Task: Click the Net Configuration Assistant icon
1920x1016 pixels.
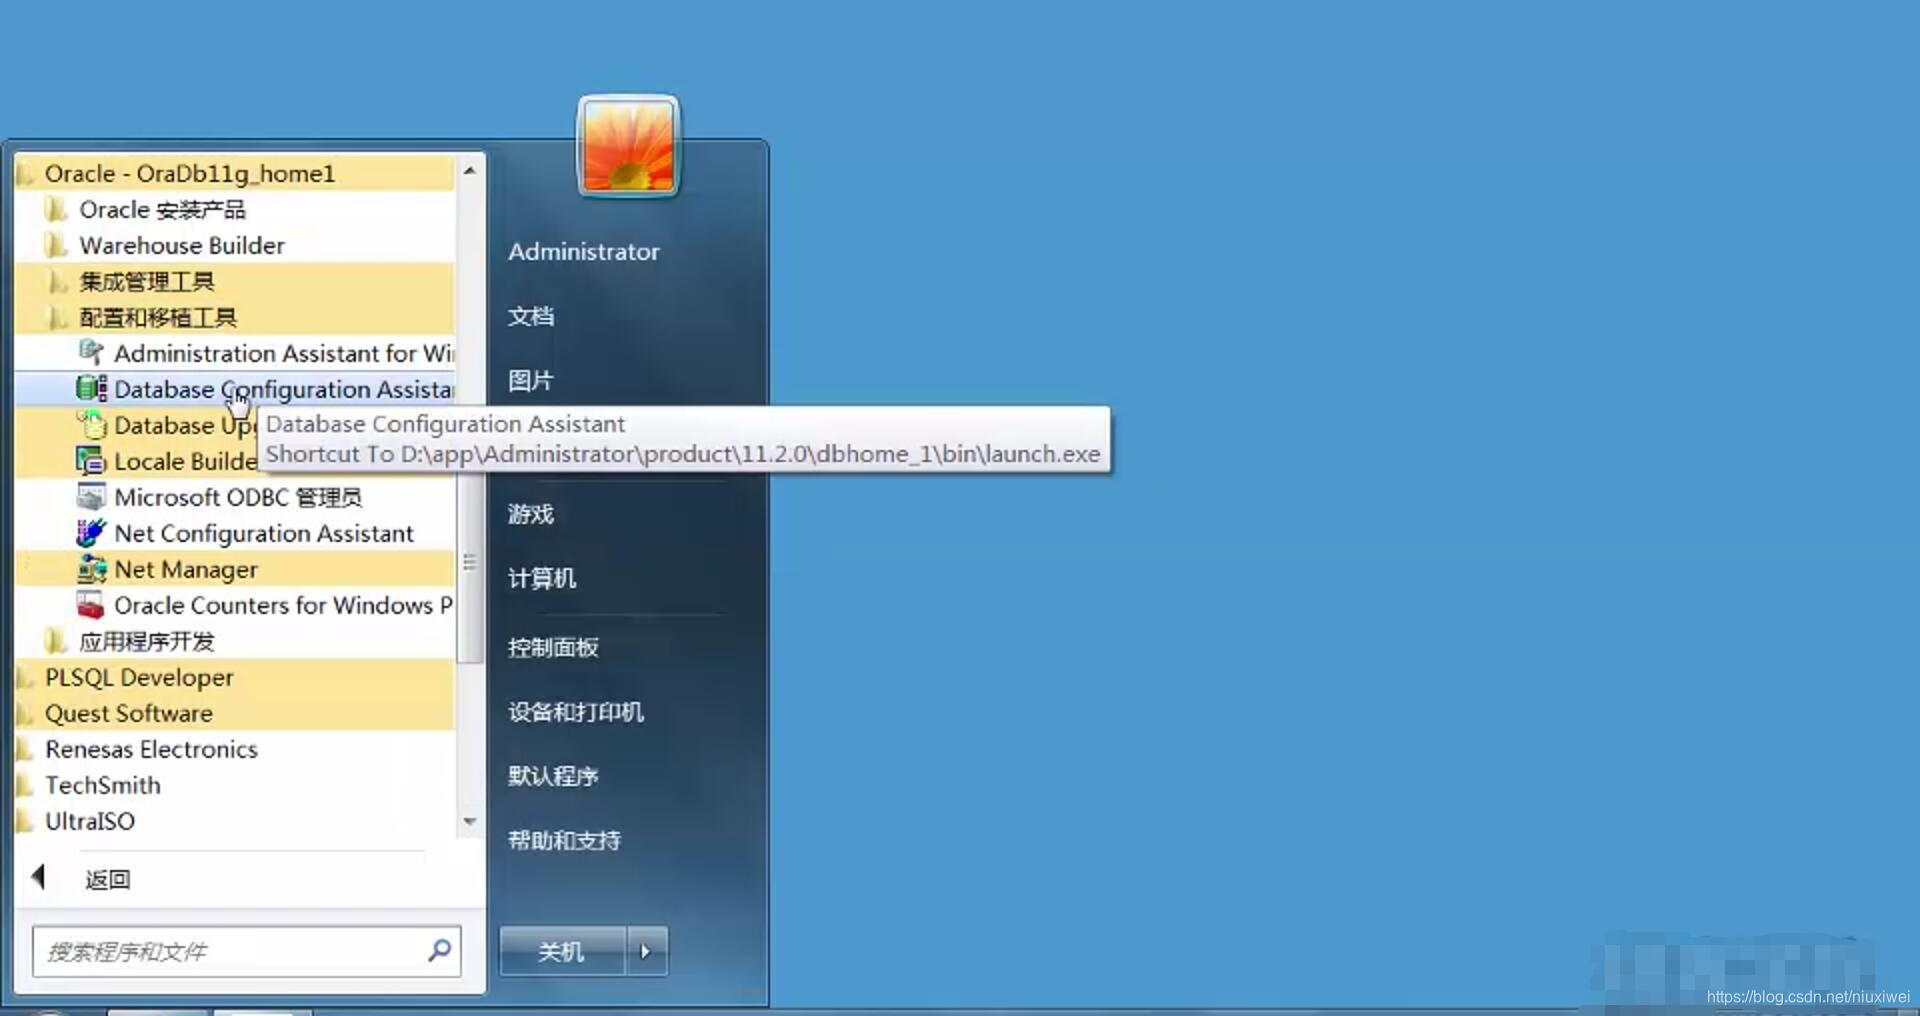Action: (x=91, y=532)
